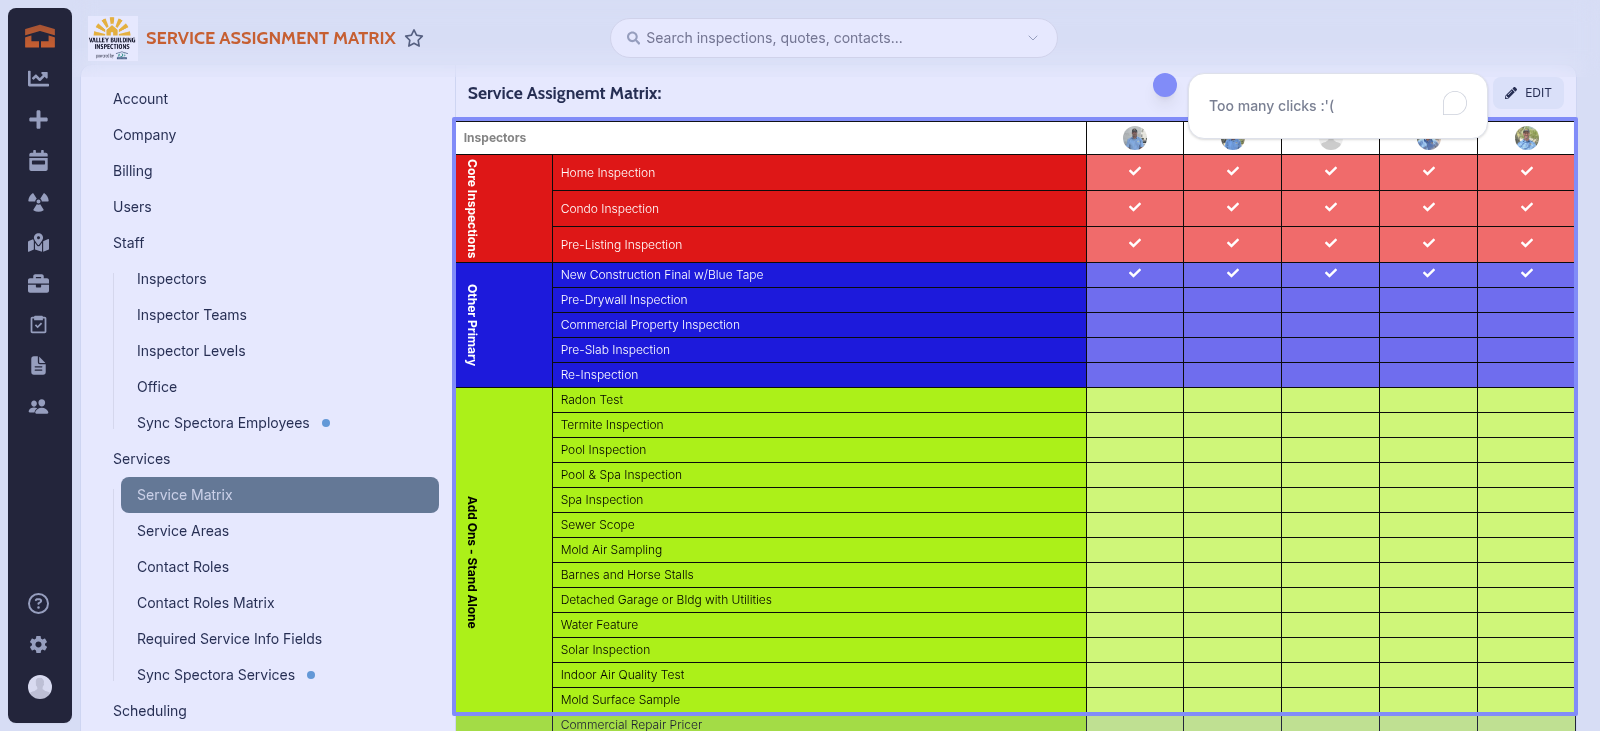
Task: Open the calendar icon in sidebar
Action: tap(39, 161)
